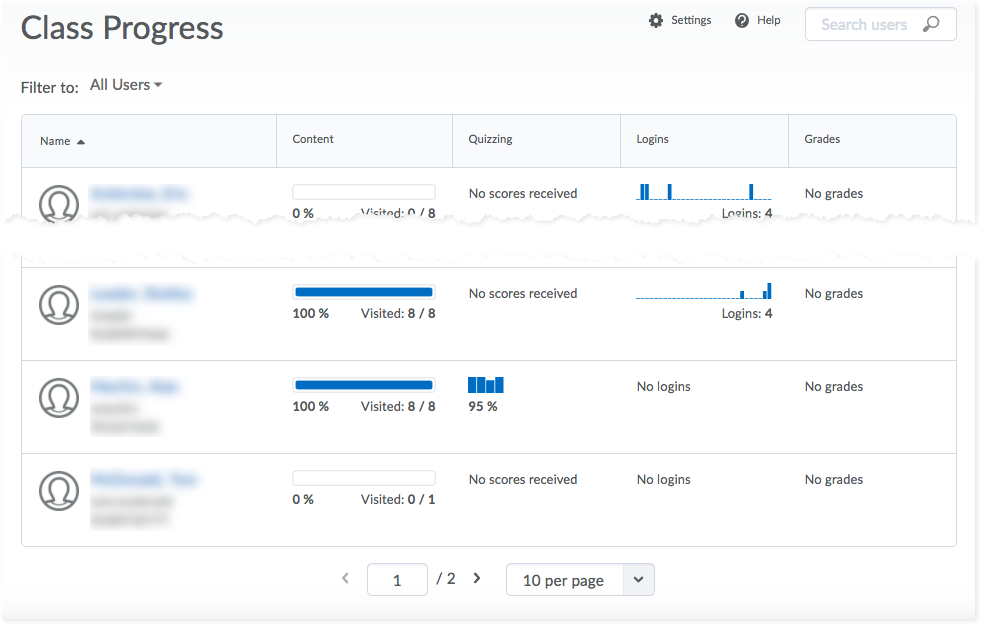The height and width of the screenshot is (625, 981).
Task: Click the Settings gear icon
Action: coord(656,21)
